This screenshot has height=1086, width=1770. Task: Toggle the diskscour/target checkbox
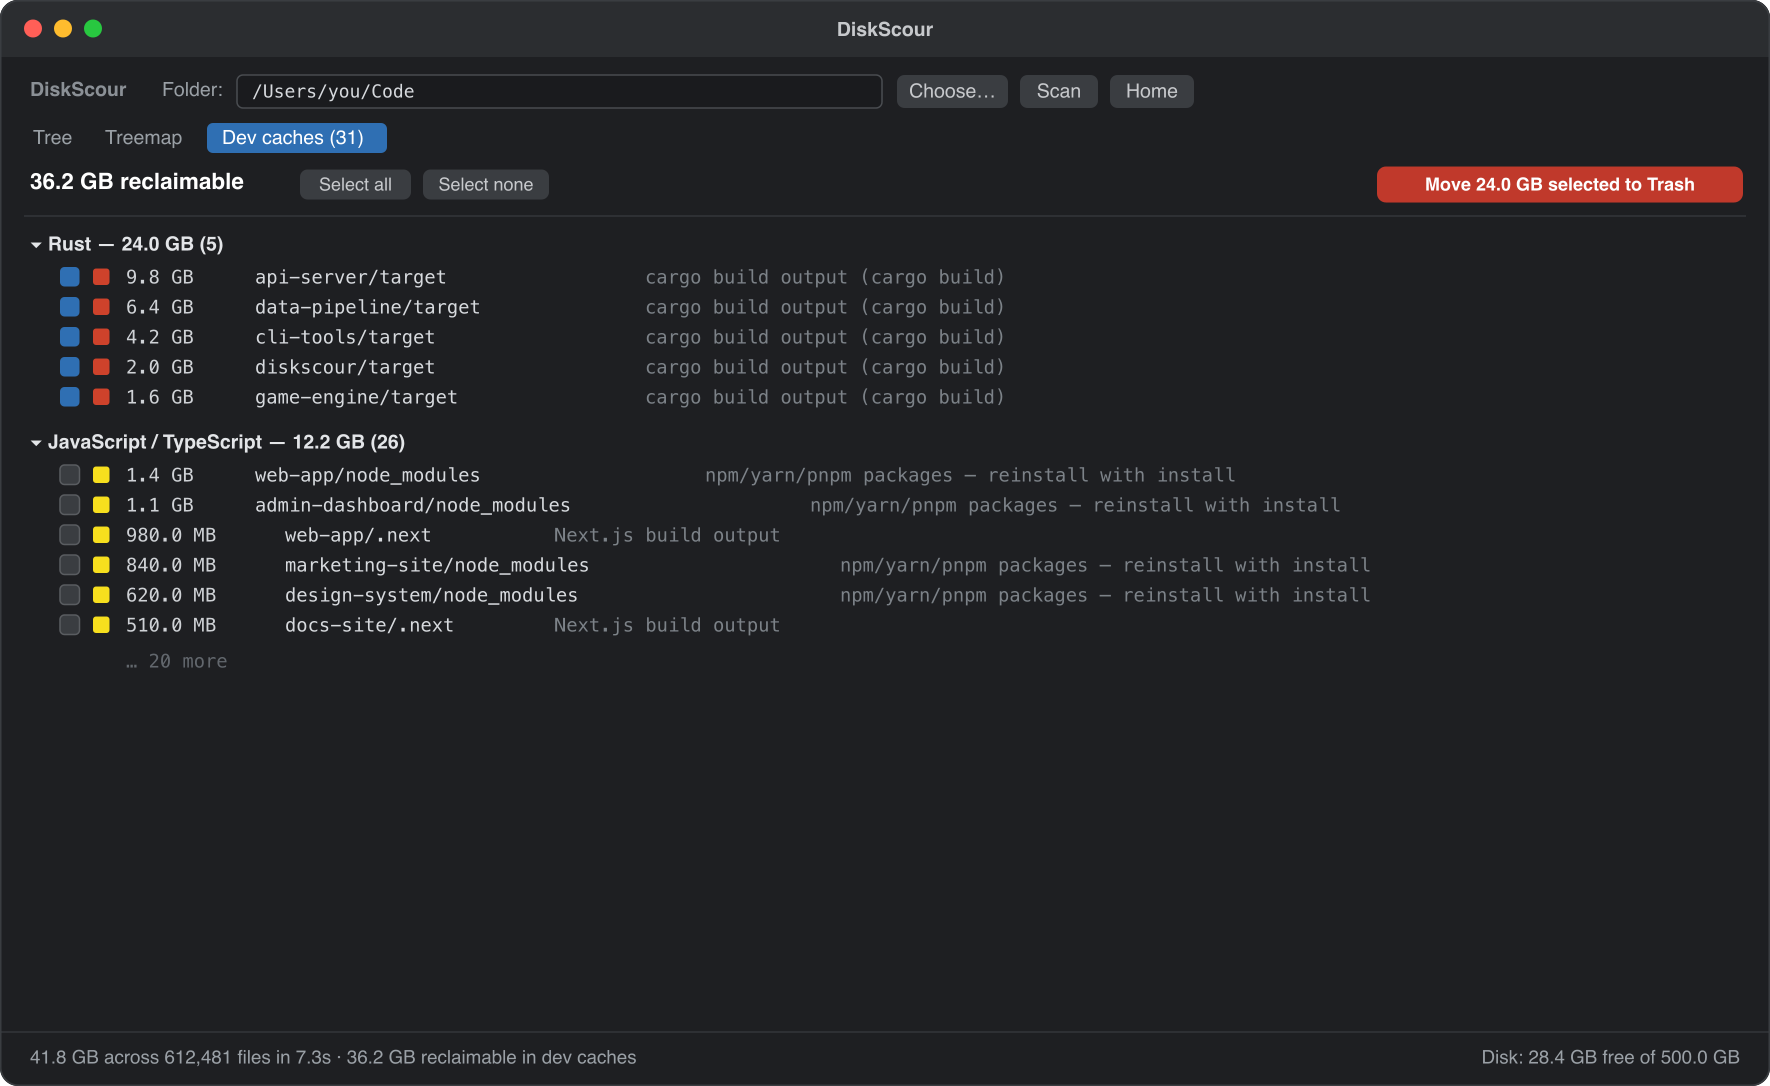70,367
